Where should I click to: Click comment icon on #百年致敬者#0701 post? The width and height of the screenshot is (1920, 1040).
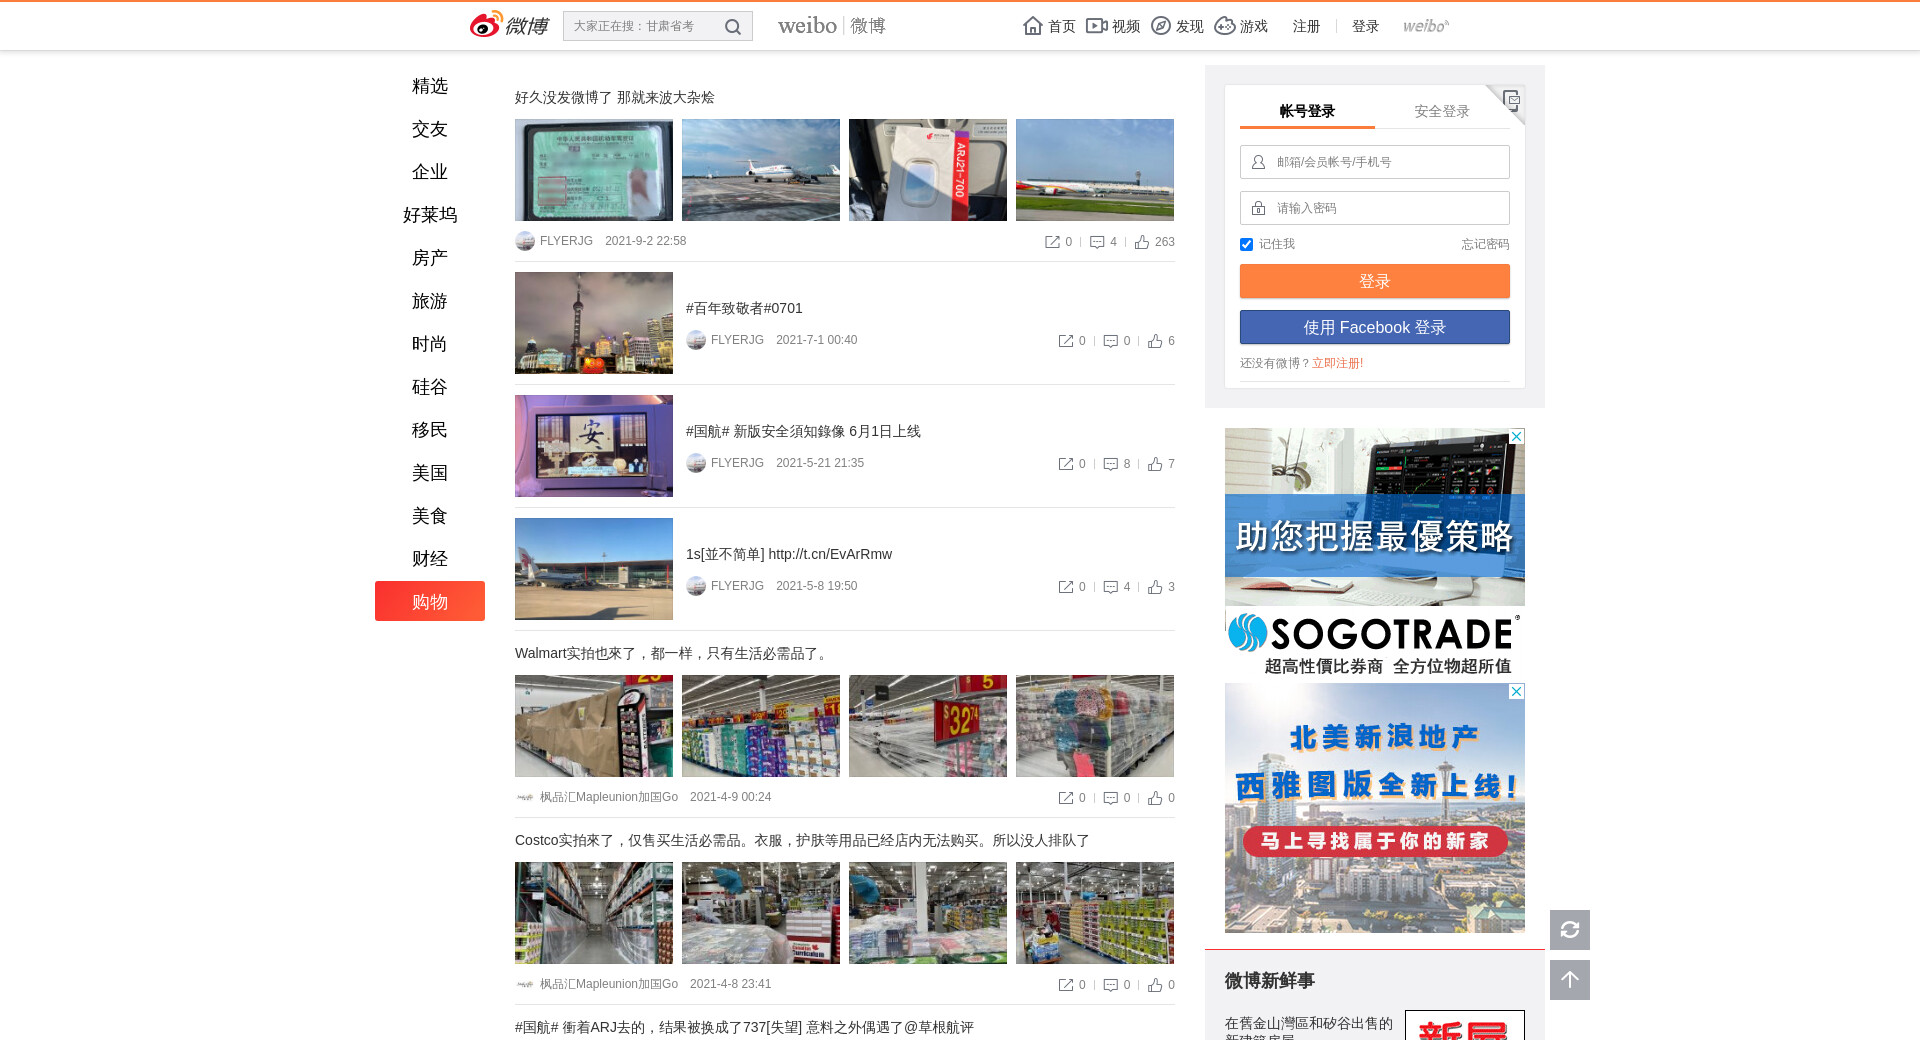click(x=1111, y=341)
